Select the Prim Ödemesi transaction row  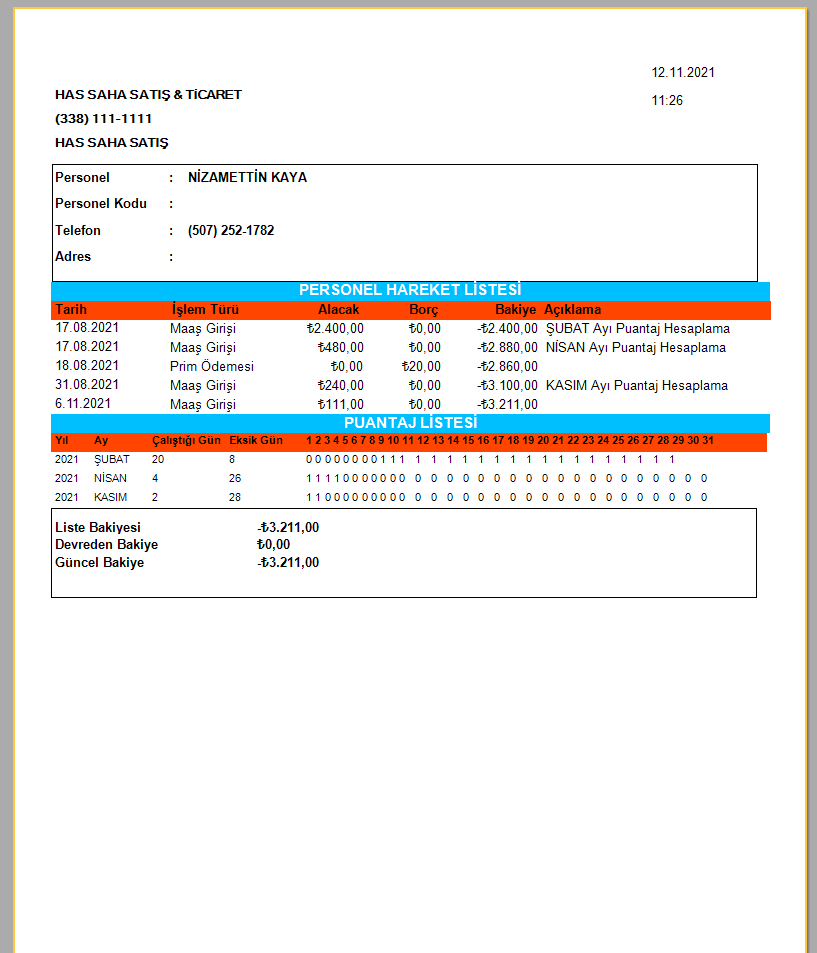point(212,367)
